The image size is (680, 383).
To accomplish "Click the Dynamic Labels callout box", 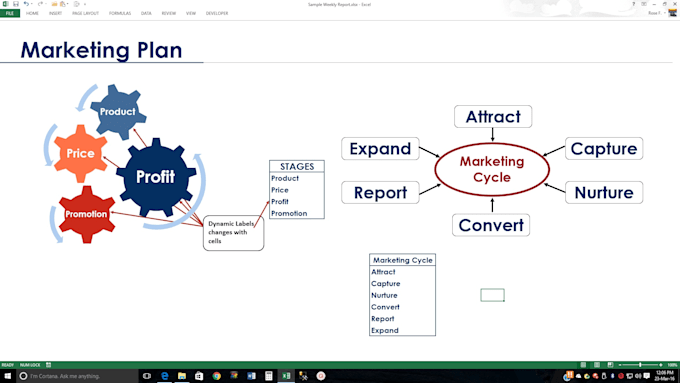I will tap(233, 233).
